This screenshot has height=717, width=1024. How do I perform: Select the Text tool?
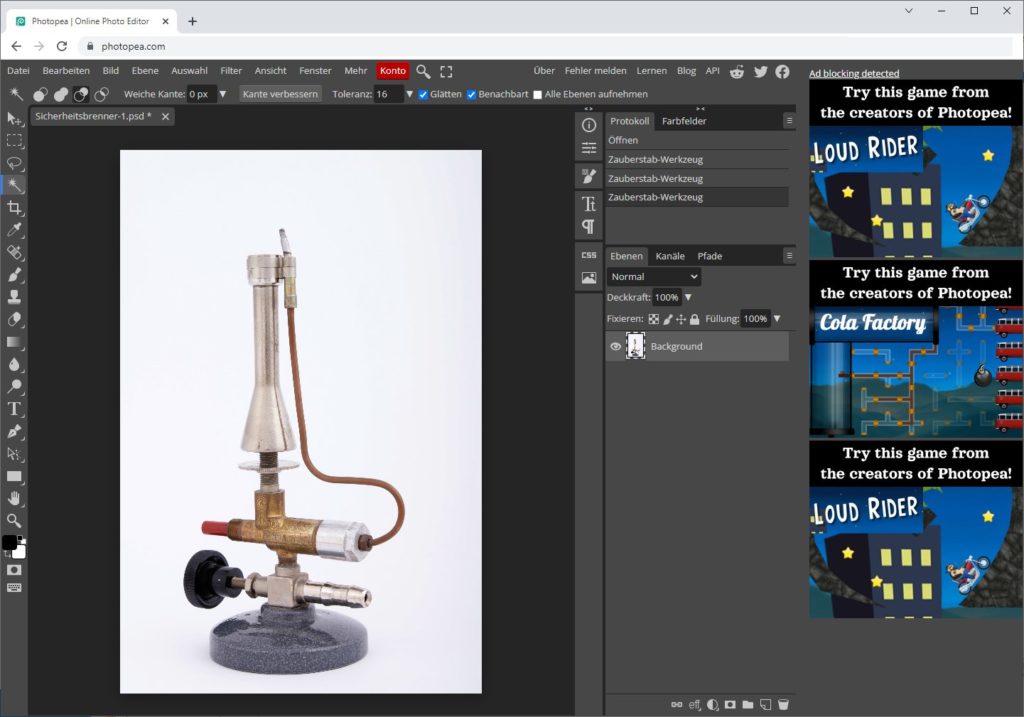(x=14, y=408)
